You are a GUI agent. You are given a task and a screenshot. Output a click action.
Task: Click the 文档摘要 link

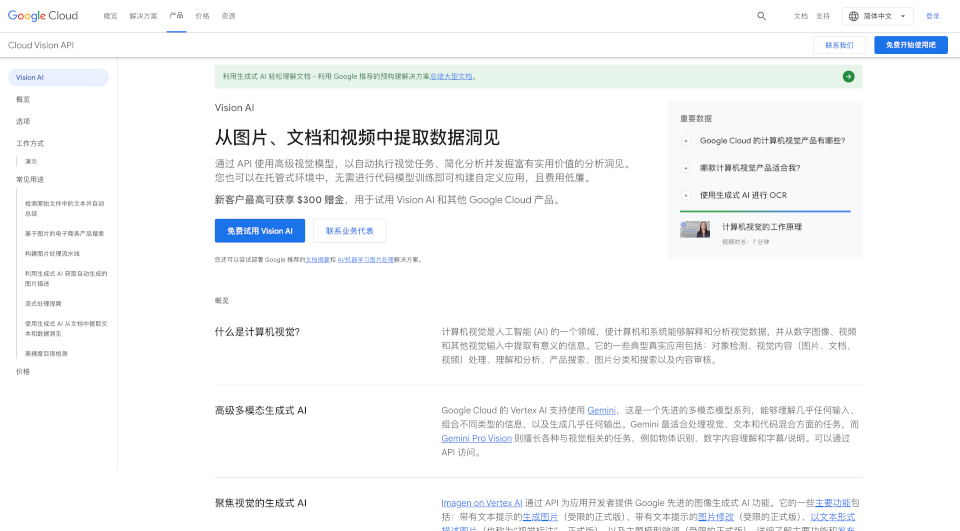[317, 260]
